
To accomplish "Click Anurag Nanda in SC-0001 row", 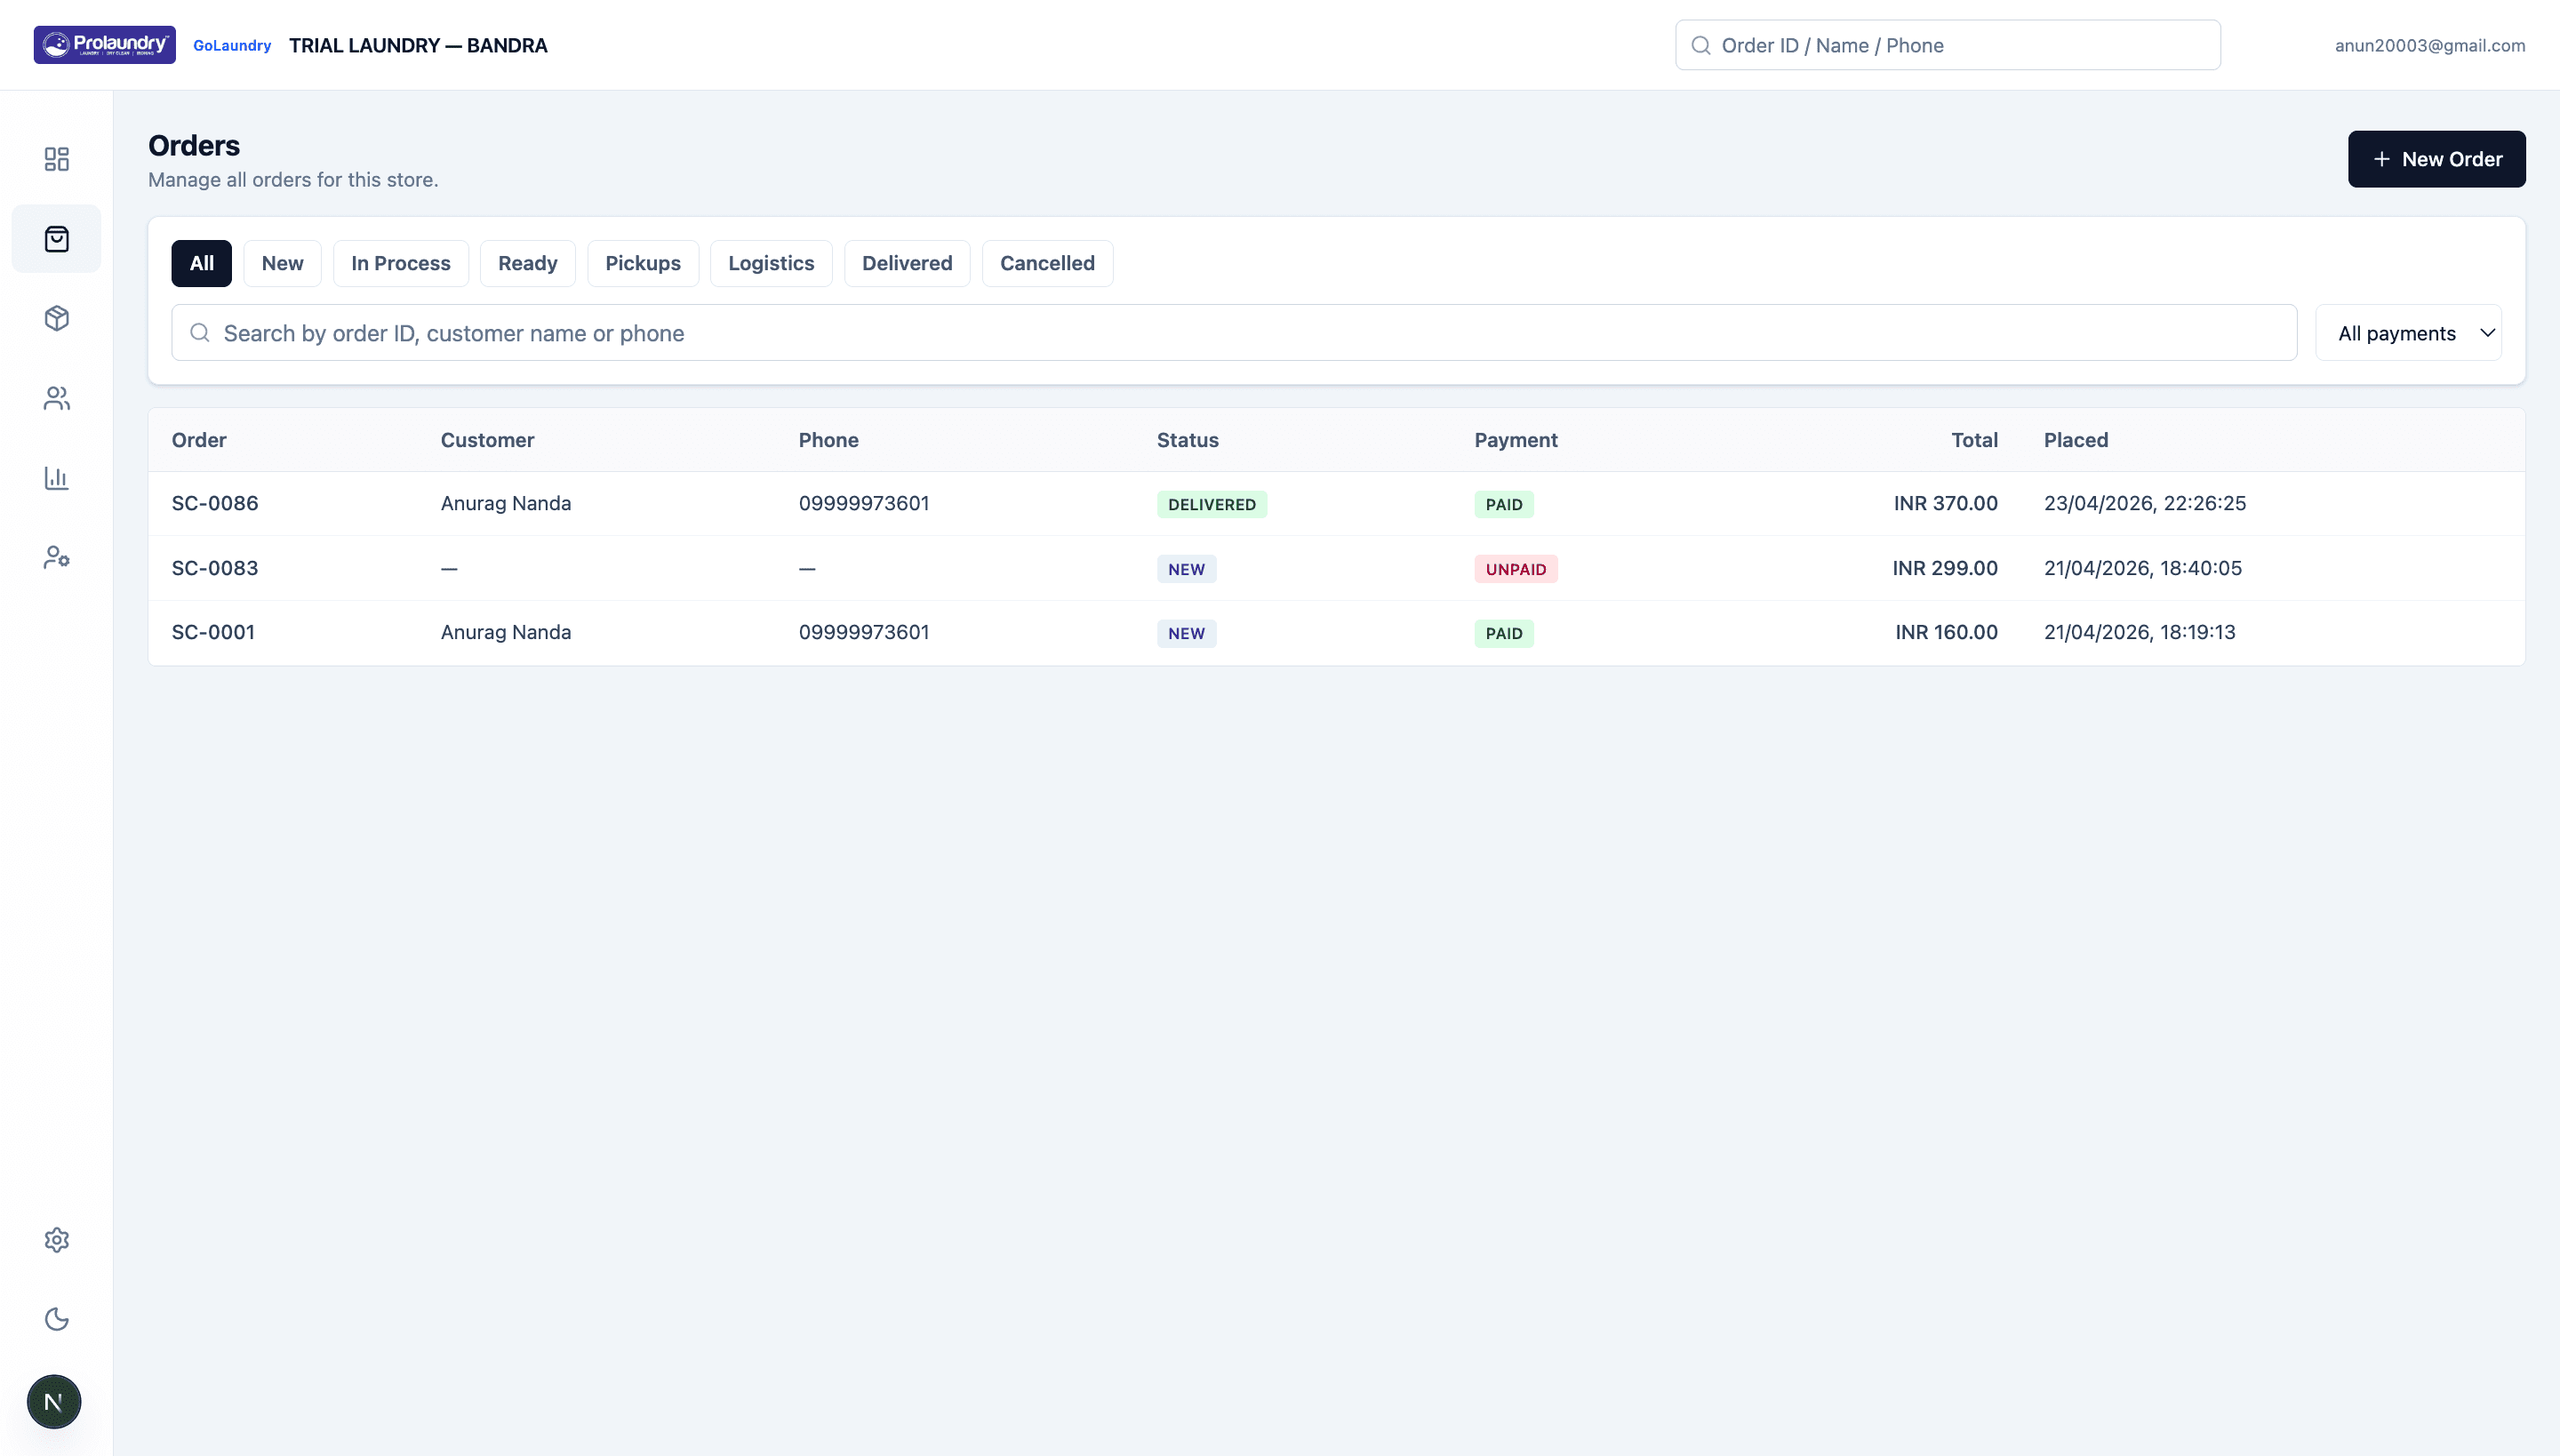I will coord(506,632).
